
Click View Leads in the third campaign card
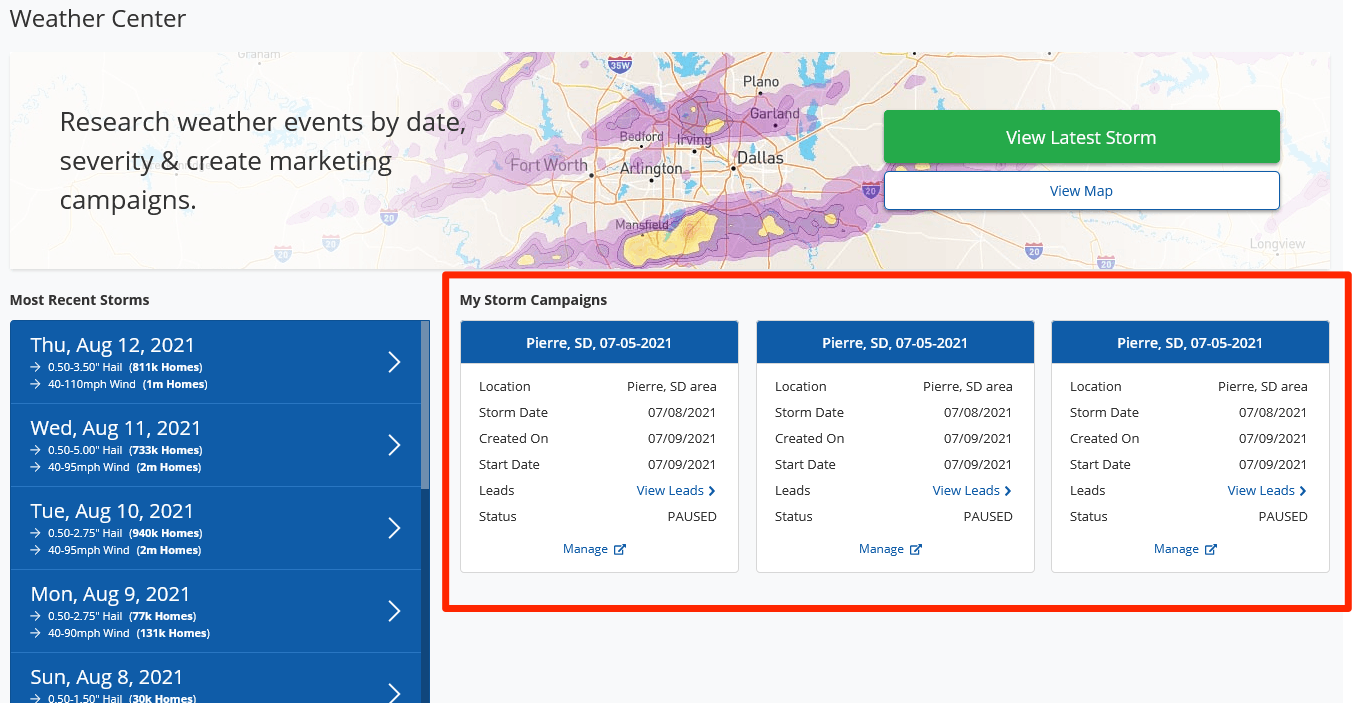pyautogui.click(x=1267, y=491)
